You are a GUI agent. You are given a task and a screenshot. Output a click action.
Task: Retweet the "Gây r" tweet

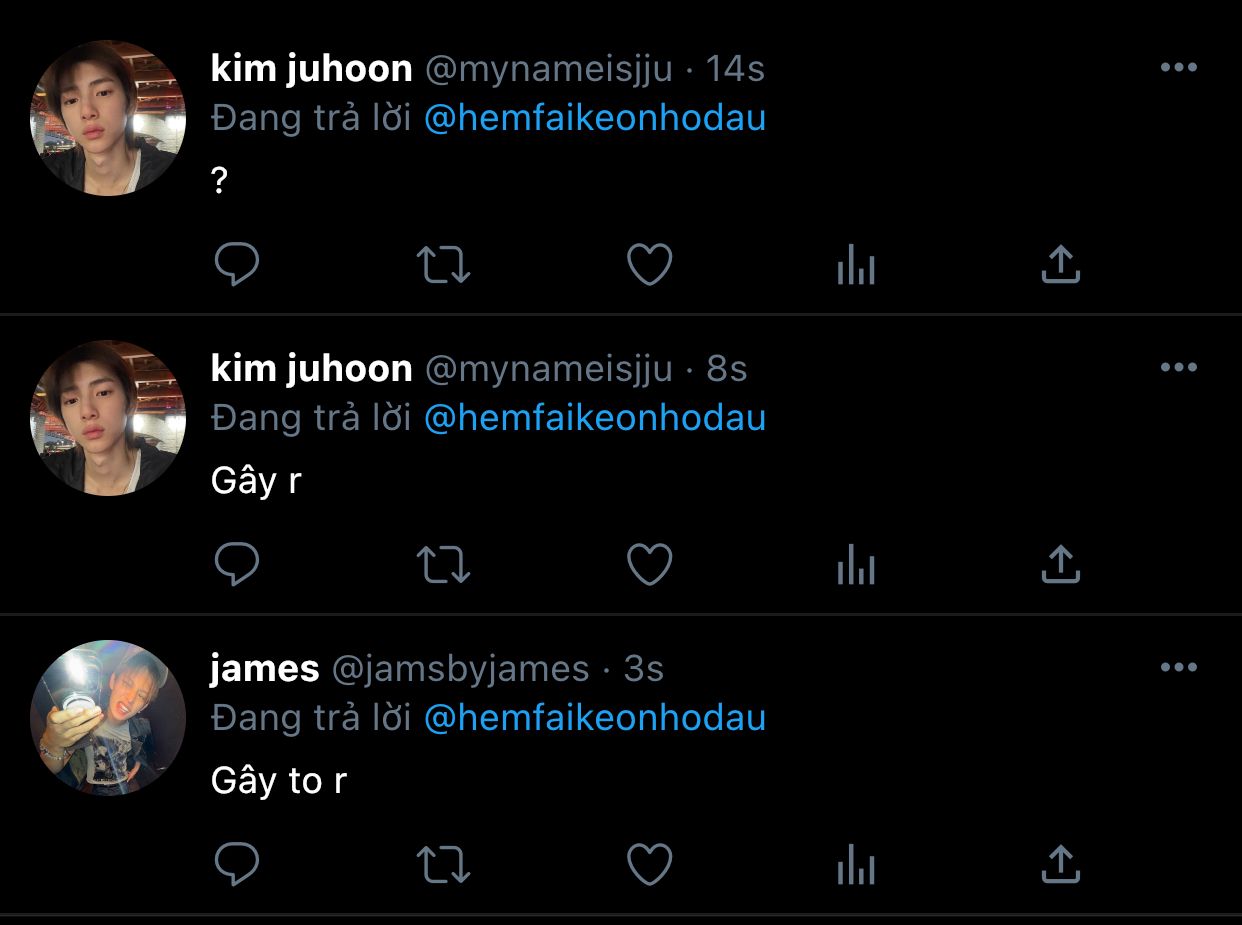coord(443,565)
